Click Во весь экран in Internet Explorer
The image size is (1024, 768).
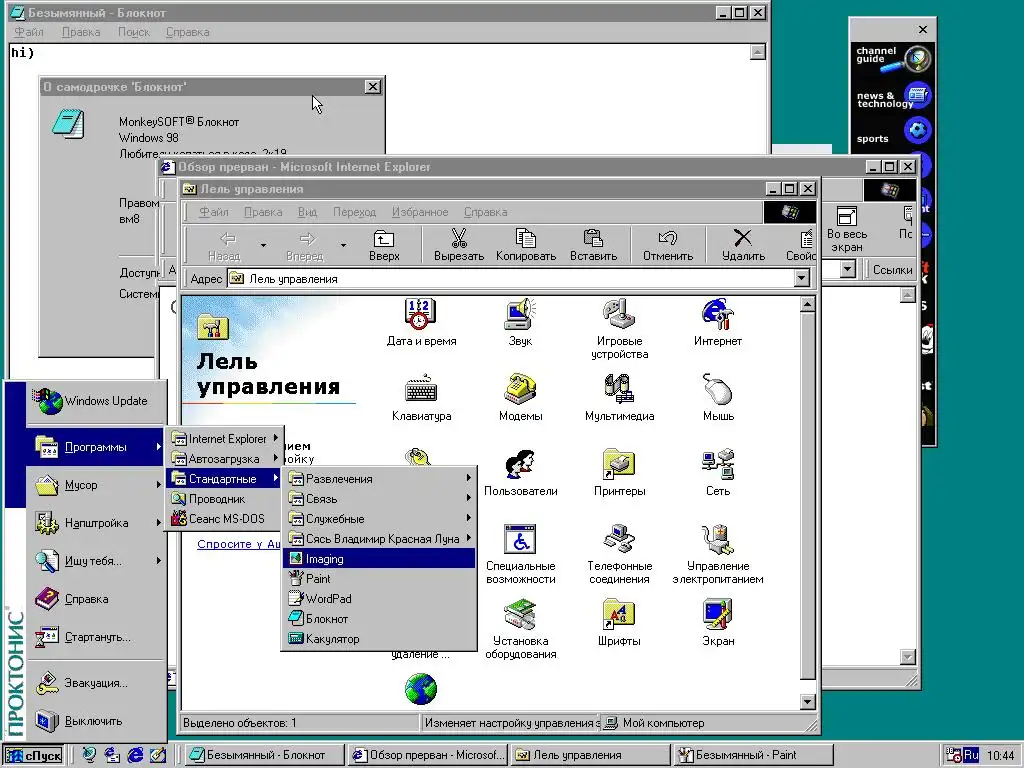tap(847, 230)
